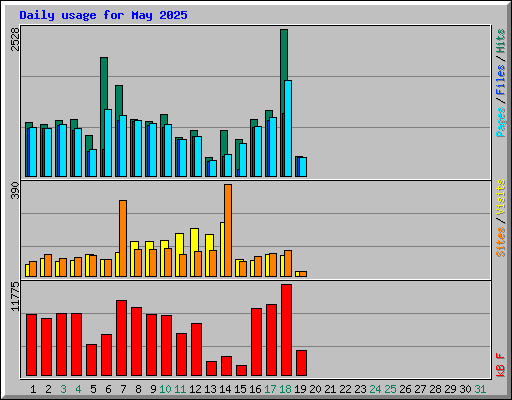The width and height of the screenshot is (512, 400).
Task: Click day 22 on the x-axis
Action: click(345, 389)
